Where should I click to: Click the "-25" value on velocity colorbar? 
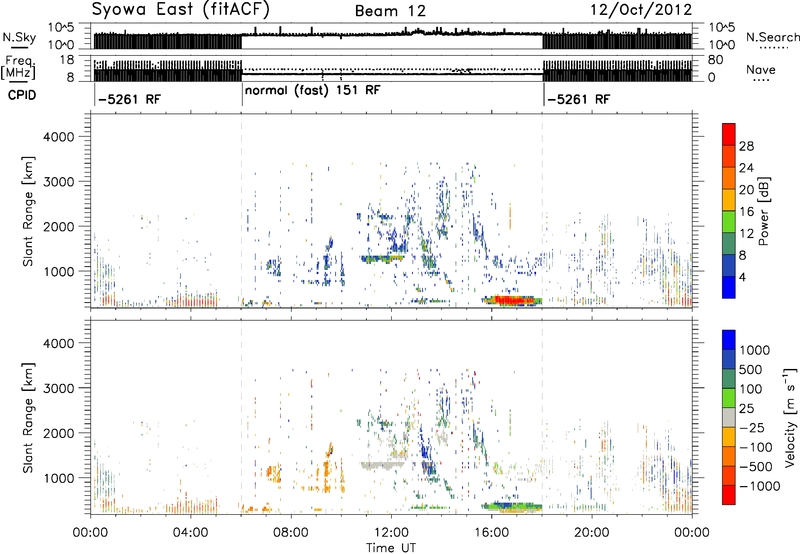752,428
